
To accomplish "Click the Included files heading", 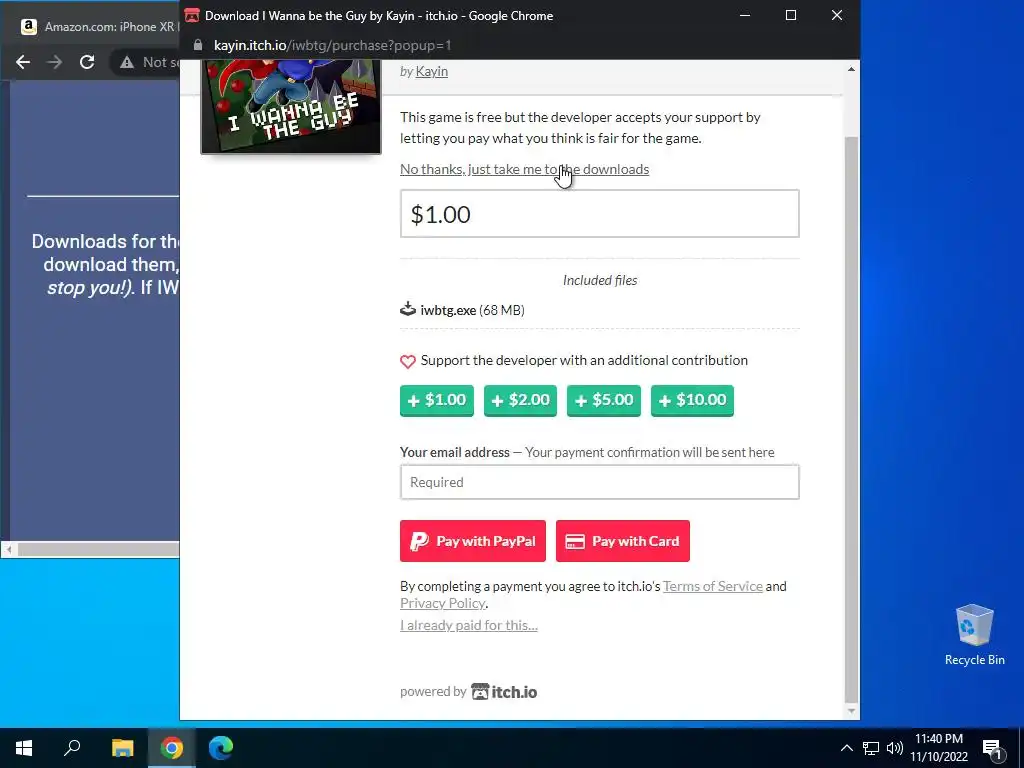I will (600, 280).
